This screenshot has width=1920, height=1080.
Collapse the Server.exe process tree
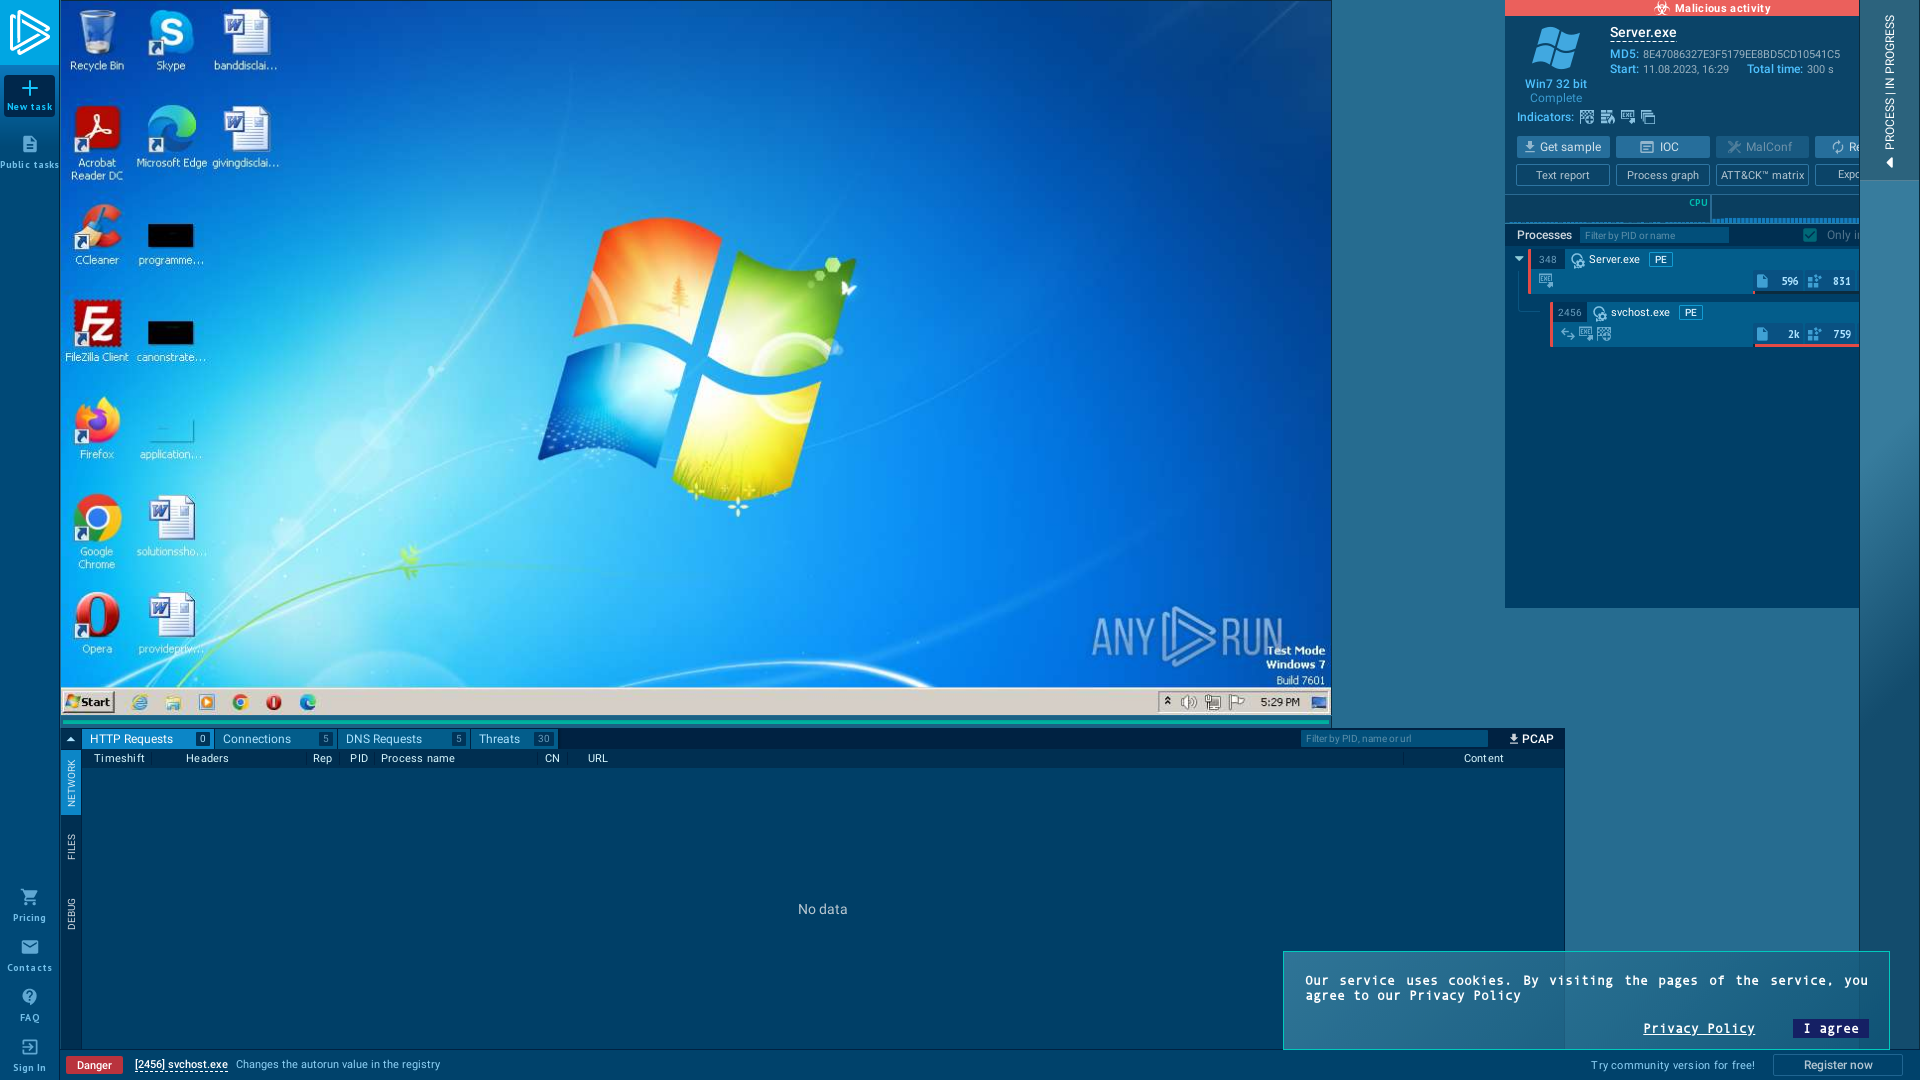(1519, 259)
